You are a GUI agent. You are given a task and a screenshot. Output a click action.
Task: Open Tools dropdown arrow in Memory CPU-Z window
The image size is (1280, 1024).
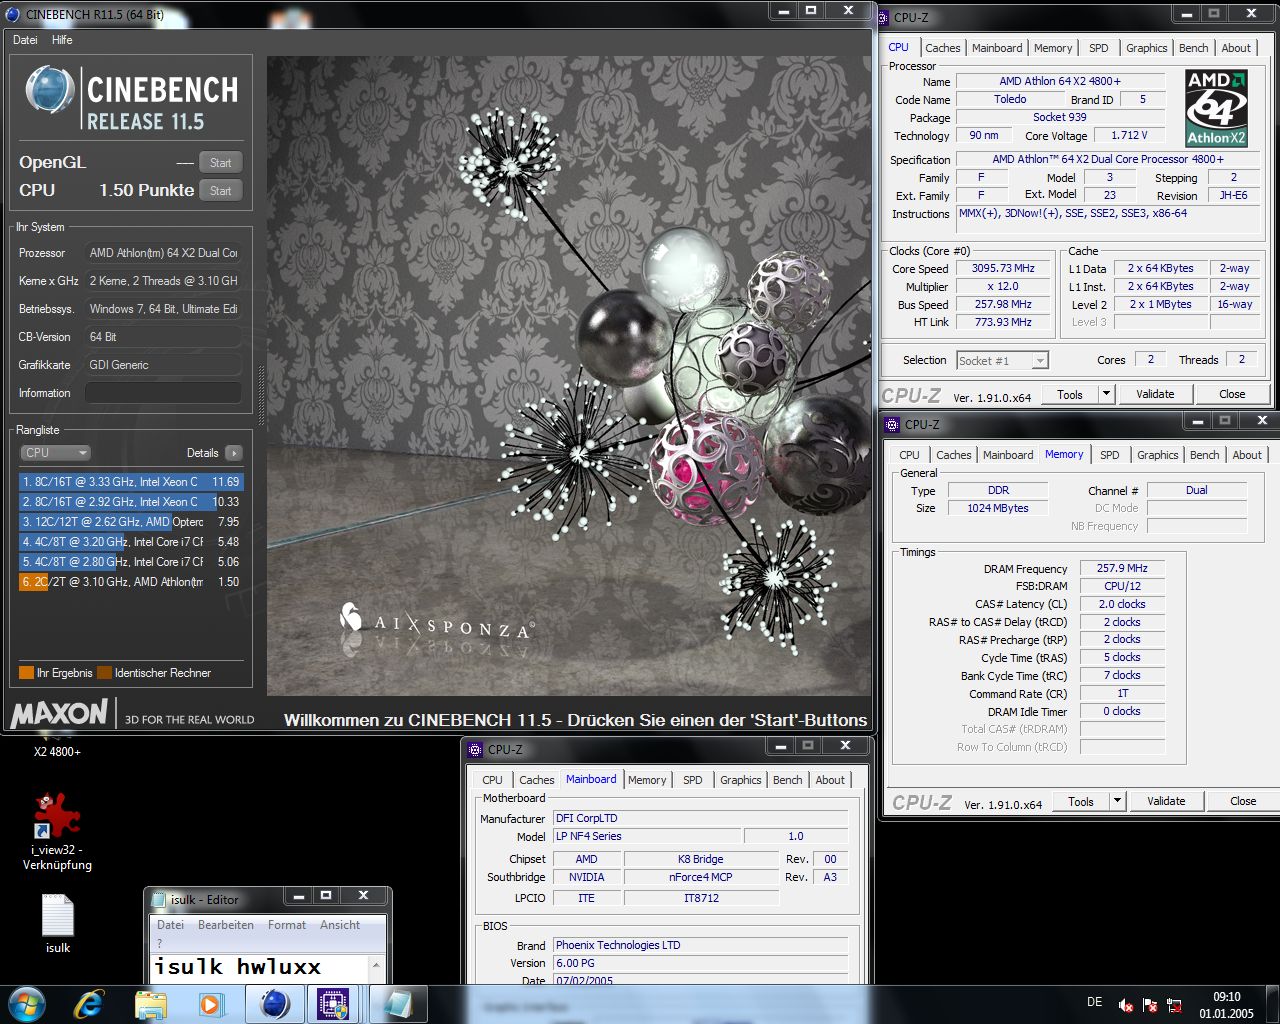pos(1117,801)
